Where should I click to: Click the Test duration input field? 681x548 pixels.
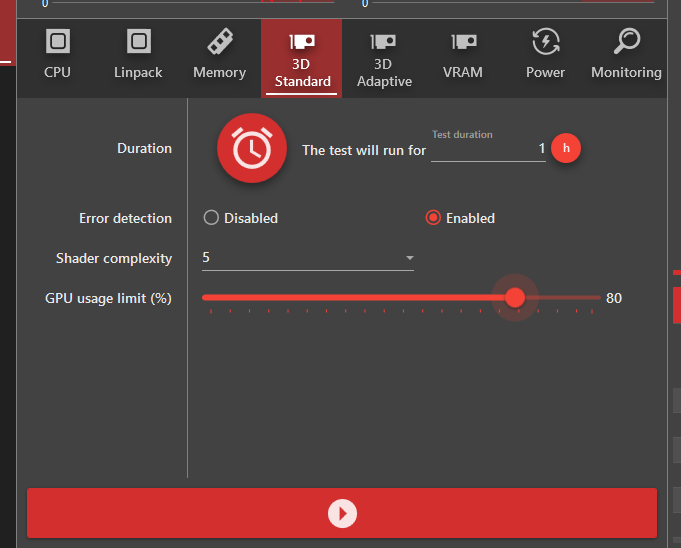pos(488,149)
